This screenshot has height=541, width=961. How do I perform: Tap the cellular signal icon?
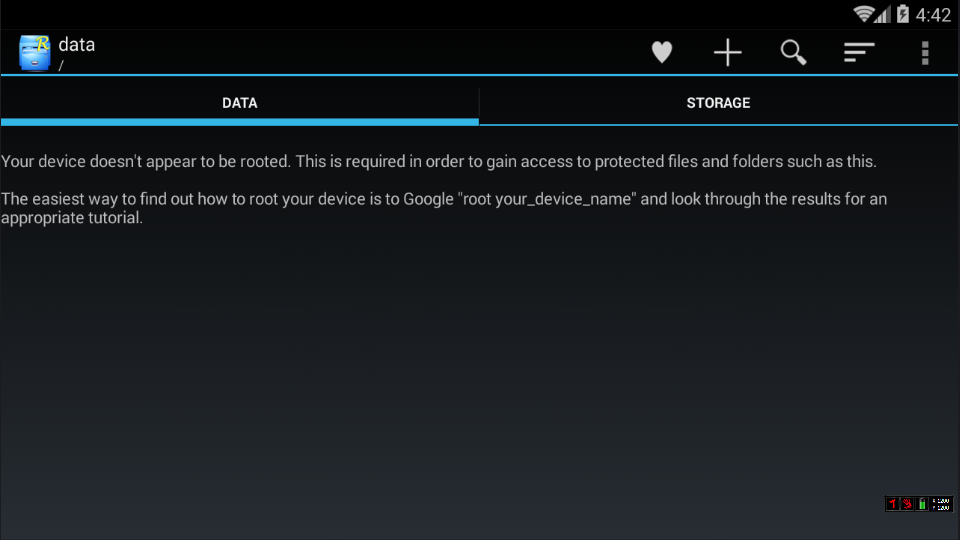(x=882, y=14)
